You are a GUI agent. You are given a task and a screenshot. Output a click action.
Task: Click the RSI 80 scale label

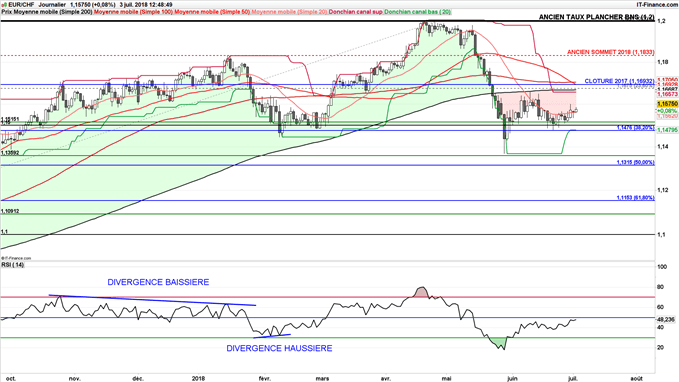coord(660,287)
